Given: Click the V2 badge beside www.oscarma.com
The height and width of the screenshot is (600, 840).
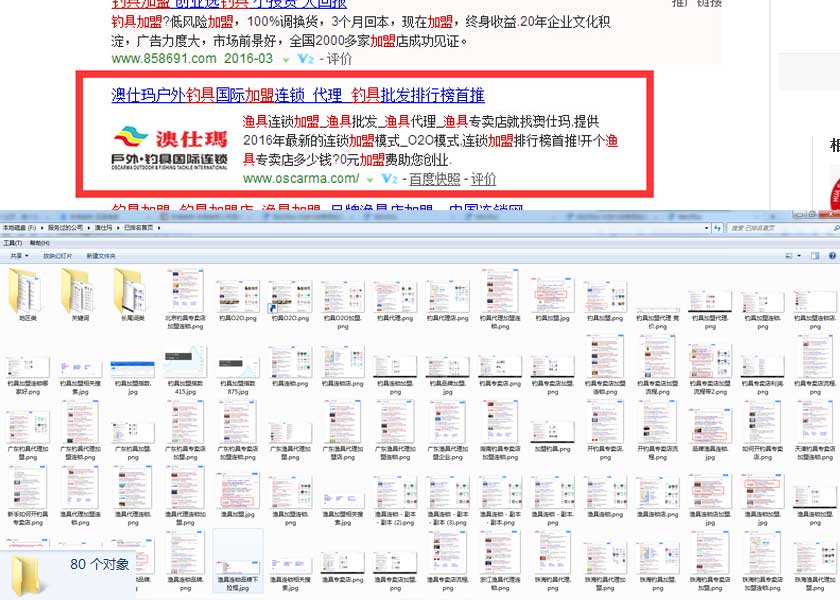Looking at the screenshot, I should coord(389,178).
